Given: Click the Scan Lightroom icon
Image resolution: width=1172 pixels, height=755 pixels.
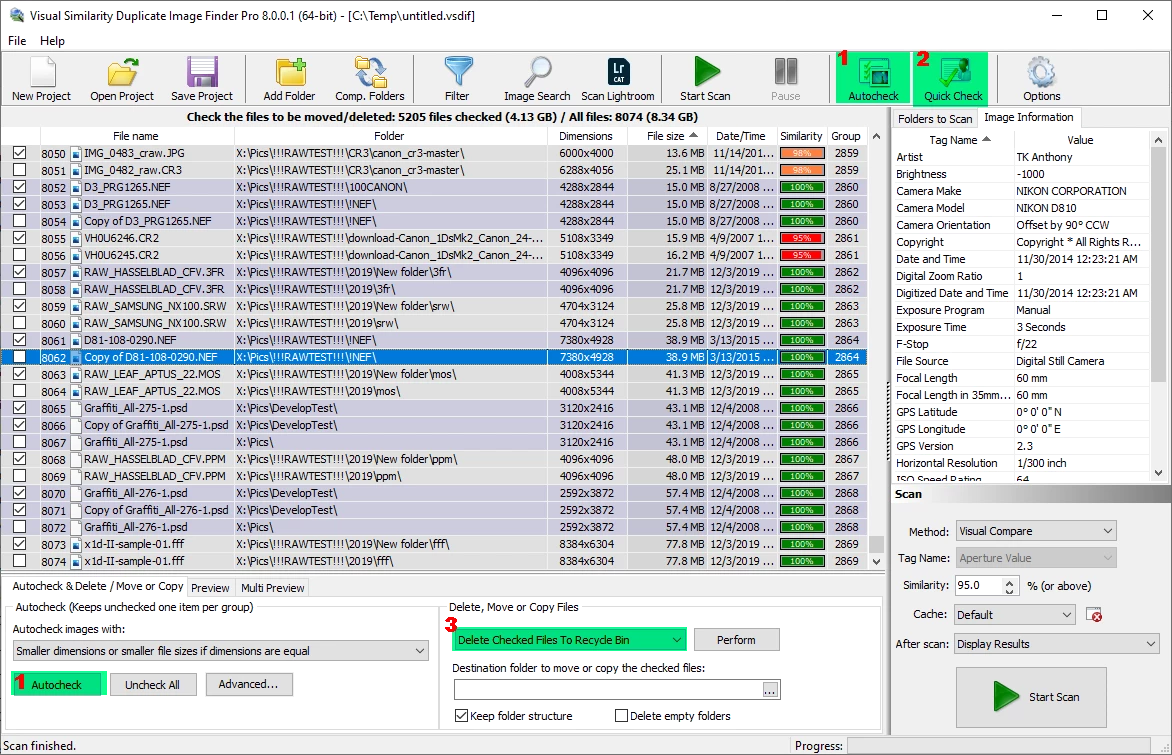Looking at the screenshot, I should pos(618,78).
